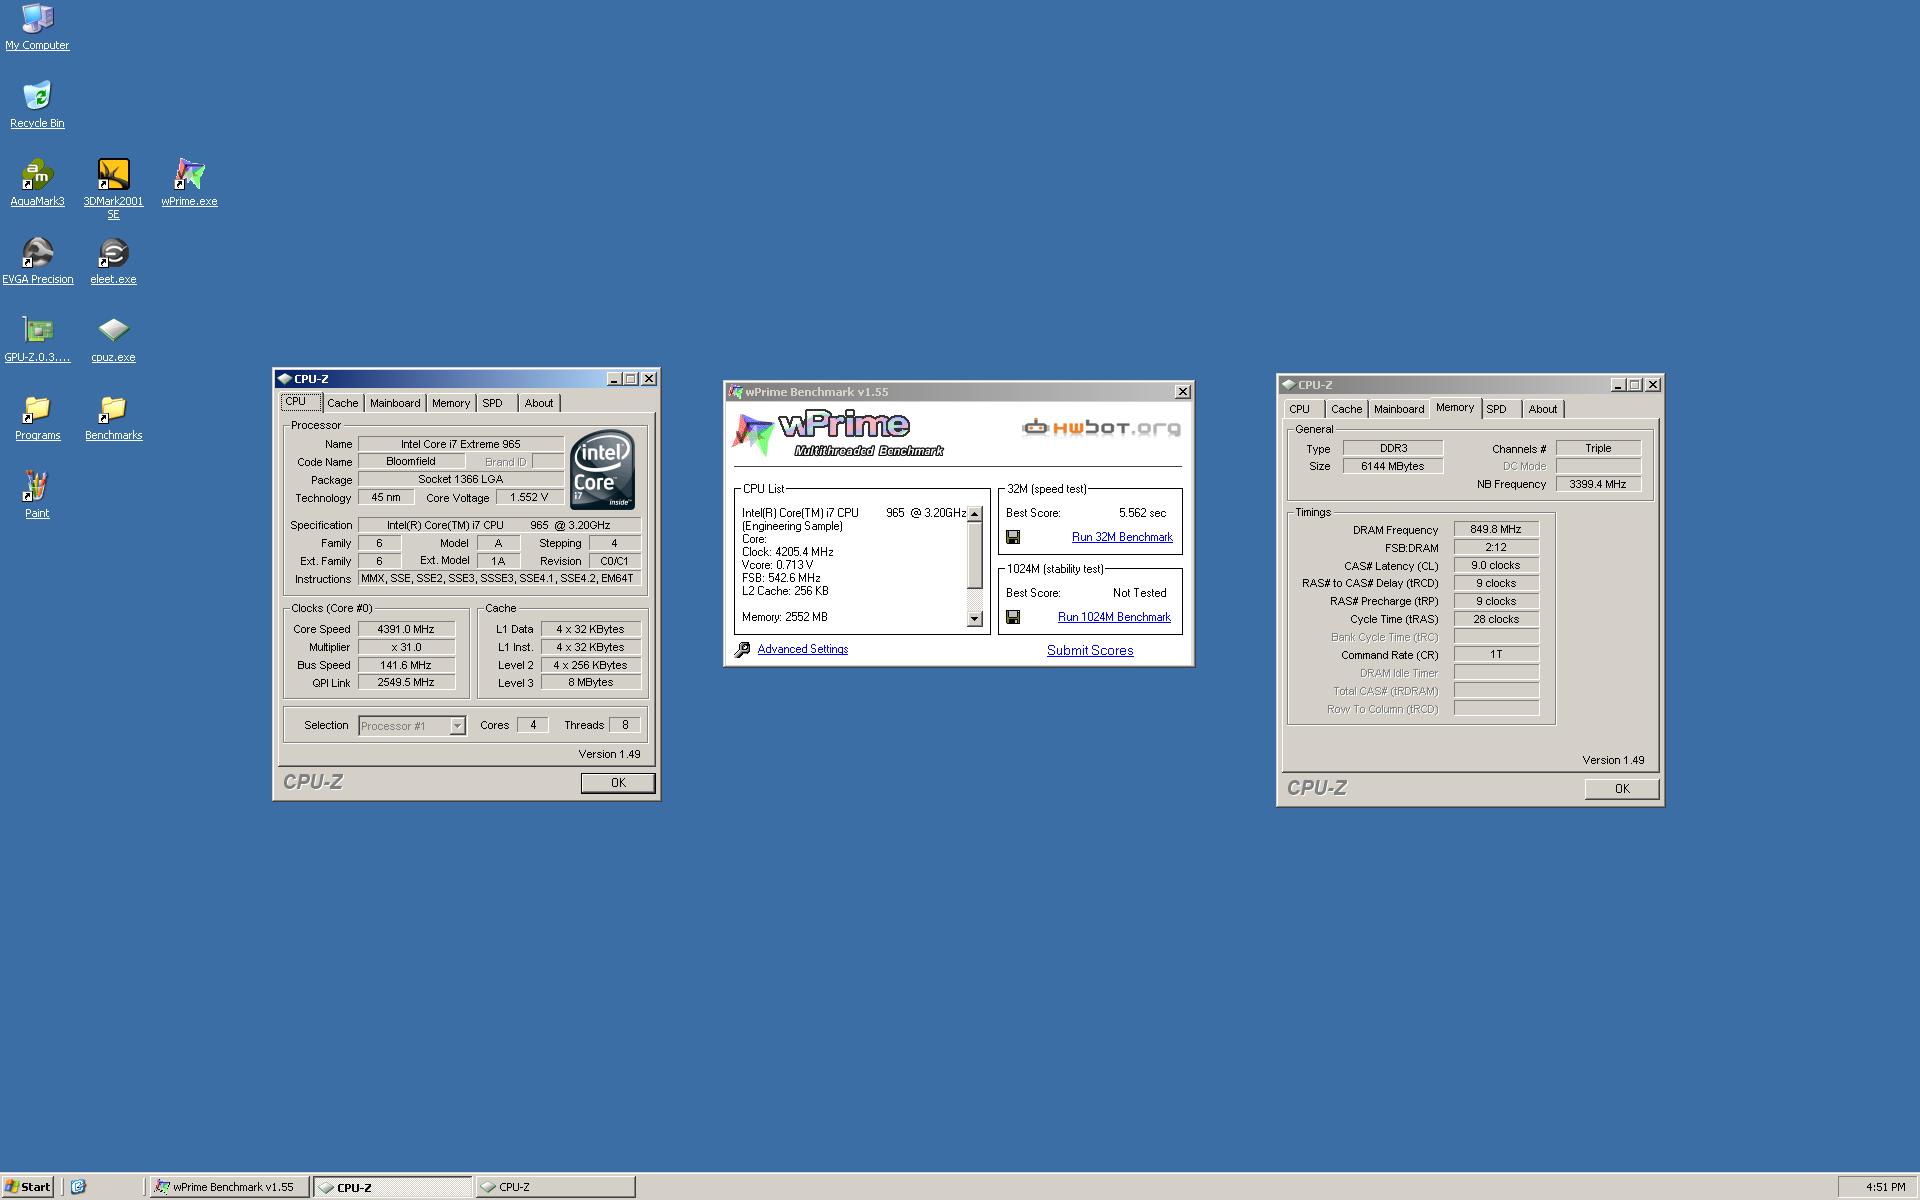
Task: Minimize the left CPU-Z window
Action: pyautogui.click(x=614, y=379)
